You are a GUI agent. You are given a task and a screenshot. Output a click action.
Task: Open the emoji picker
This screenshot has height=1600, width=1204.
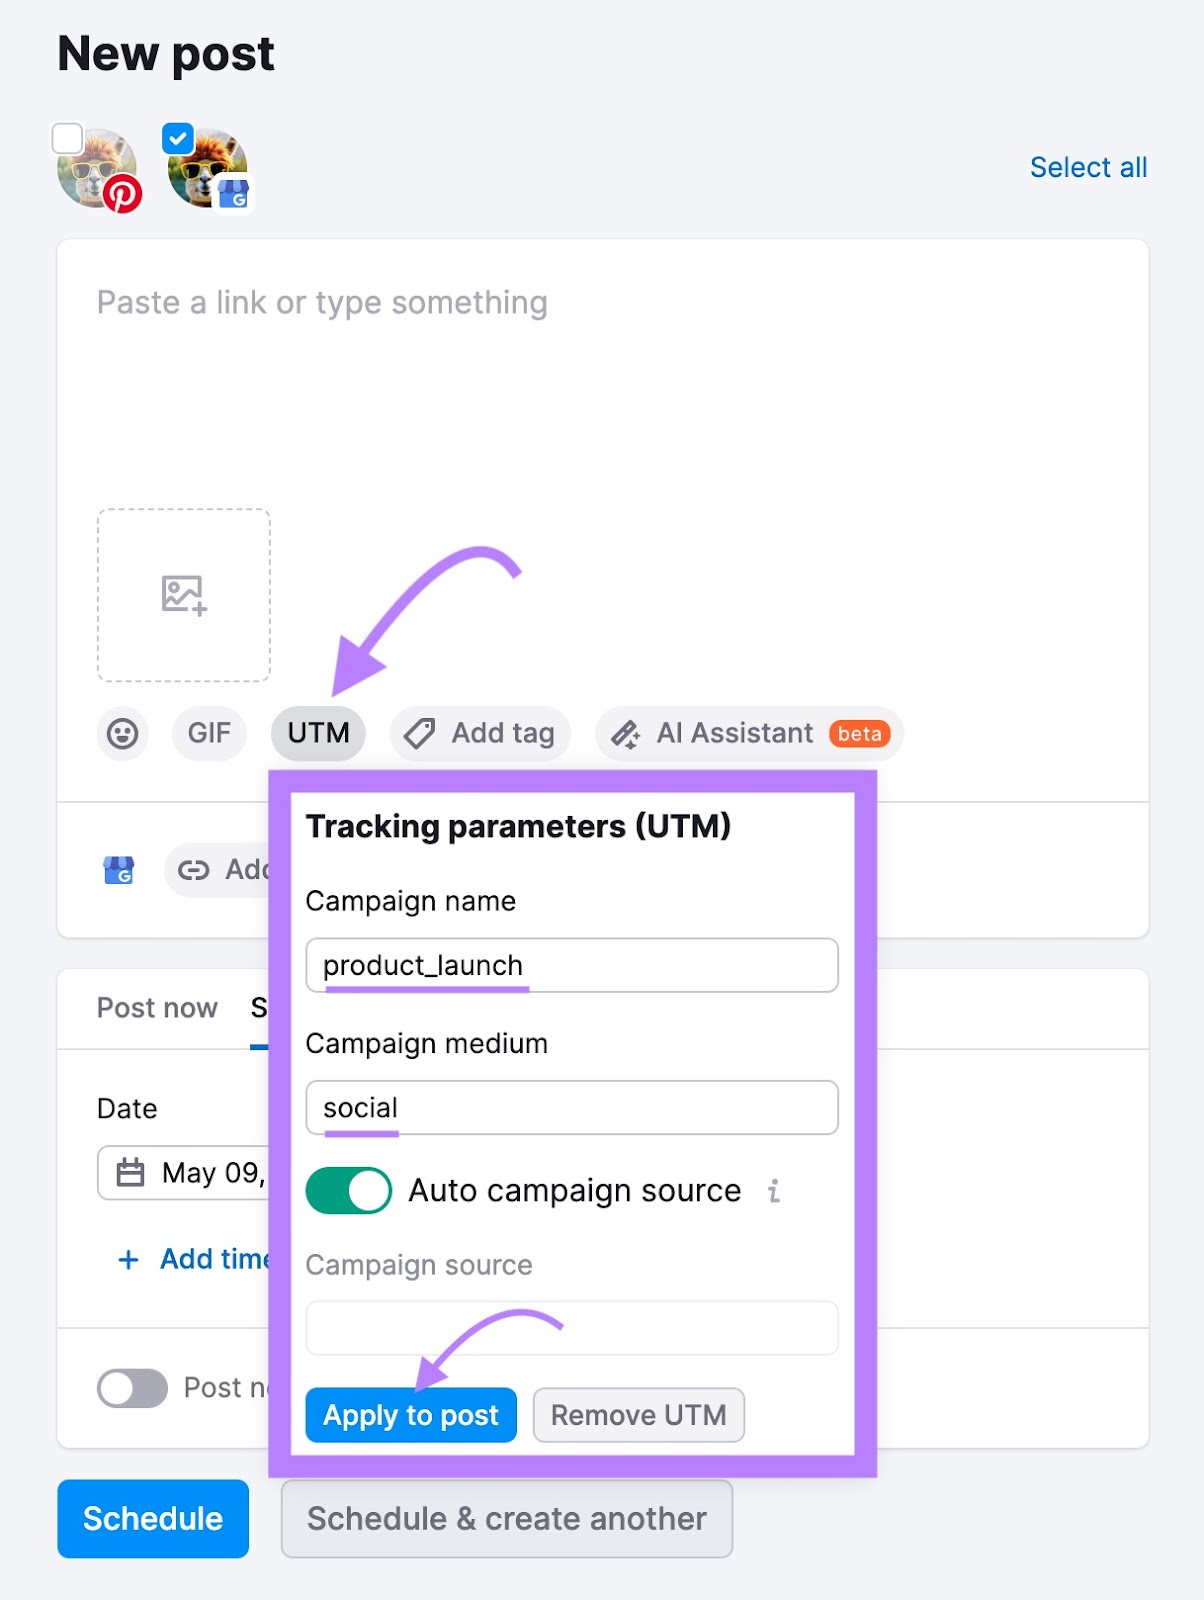[x=121, y=733]
